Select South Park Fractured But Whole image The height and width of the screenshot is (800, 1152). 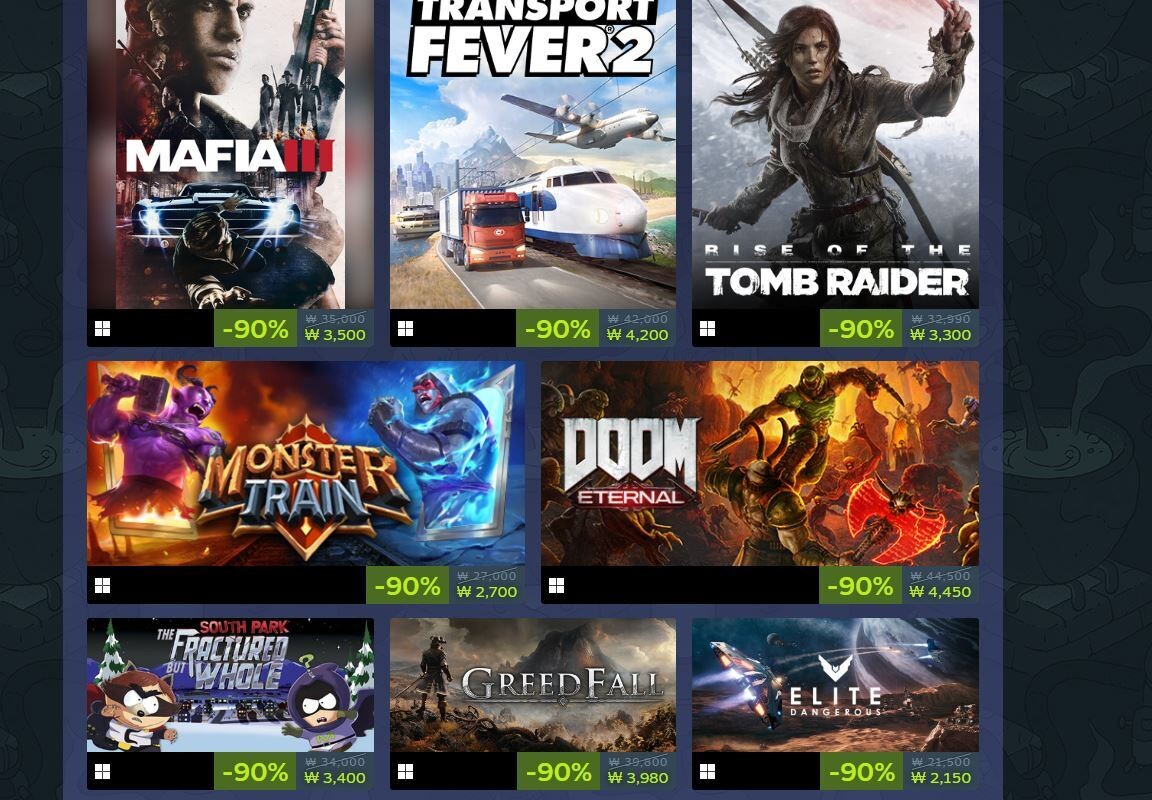click(x=230, y=685)
